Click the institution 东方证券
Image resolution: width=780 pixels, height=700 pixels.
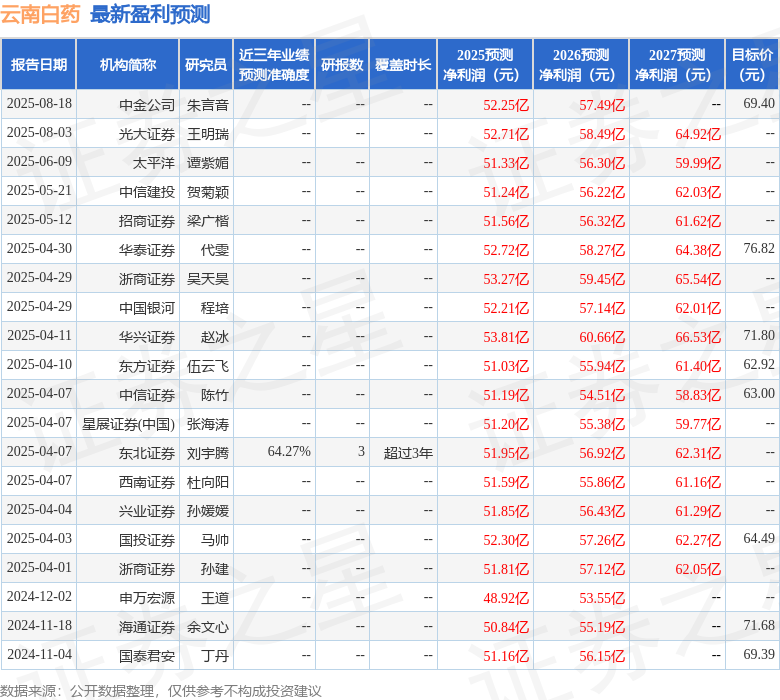(147, 366)
